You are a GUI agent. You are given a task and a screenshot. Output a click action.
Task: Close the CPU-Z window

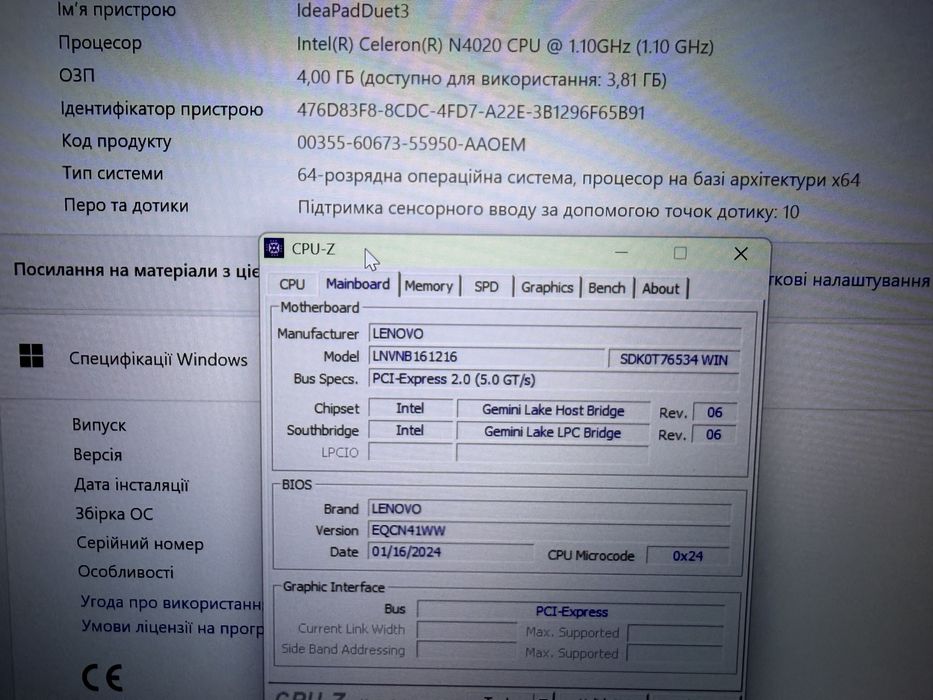(741, 254)
